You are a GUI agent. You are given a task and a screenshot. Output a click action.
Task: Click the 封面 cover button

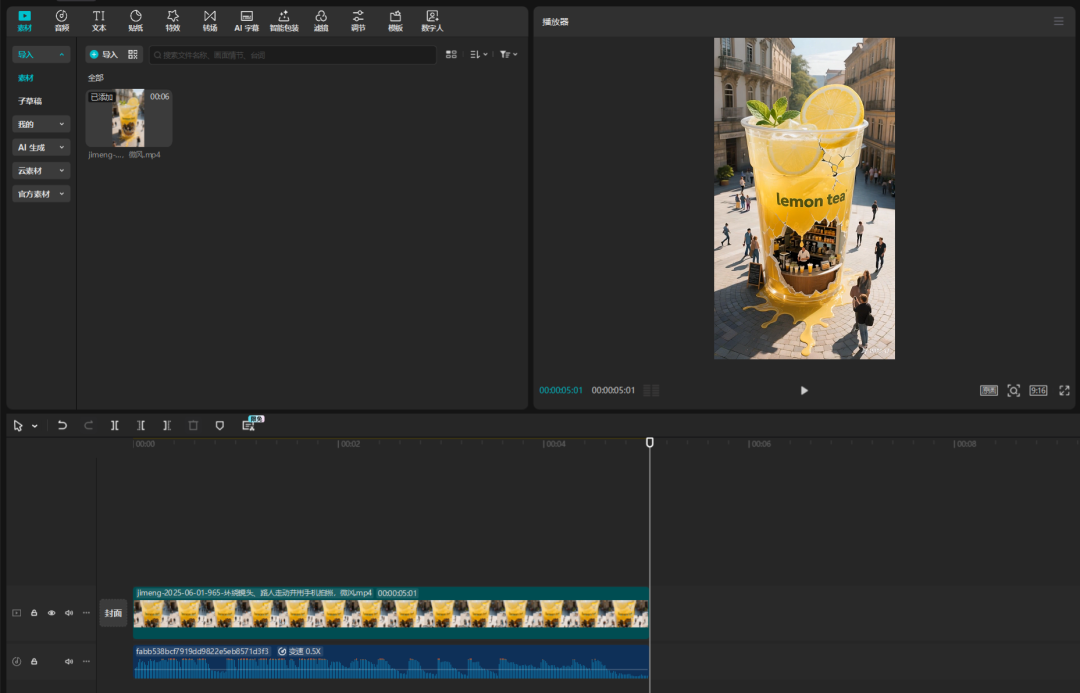click(x=114, y=613)
